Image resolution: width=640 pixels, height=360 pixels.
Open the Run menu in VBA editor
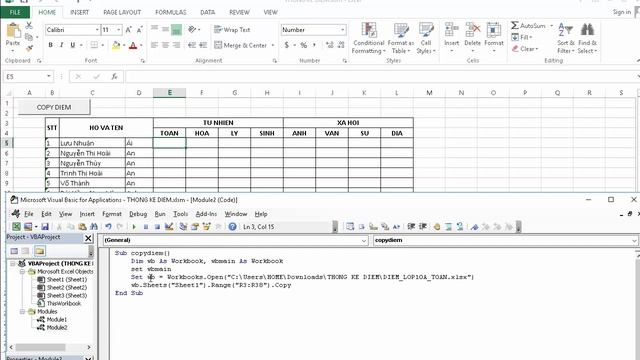click(x=160, y=214)
